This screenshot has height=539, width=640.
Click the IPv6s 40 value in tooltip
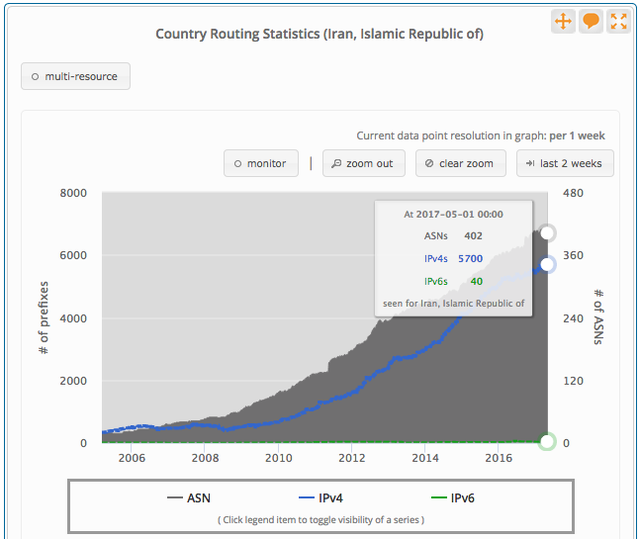coord(477,282)
